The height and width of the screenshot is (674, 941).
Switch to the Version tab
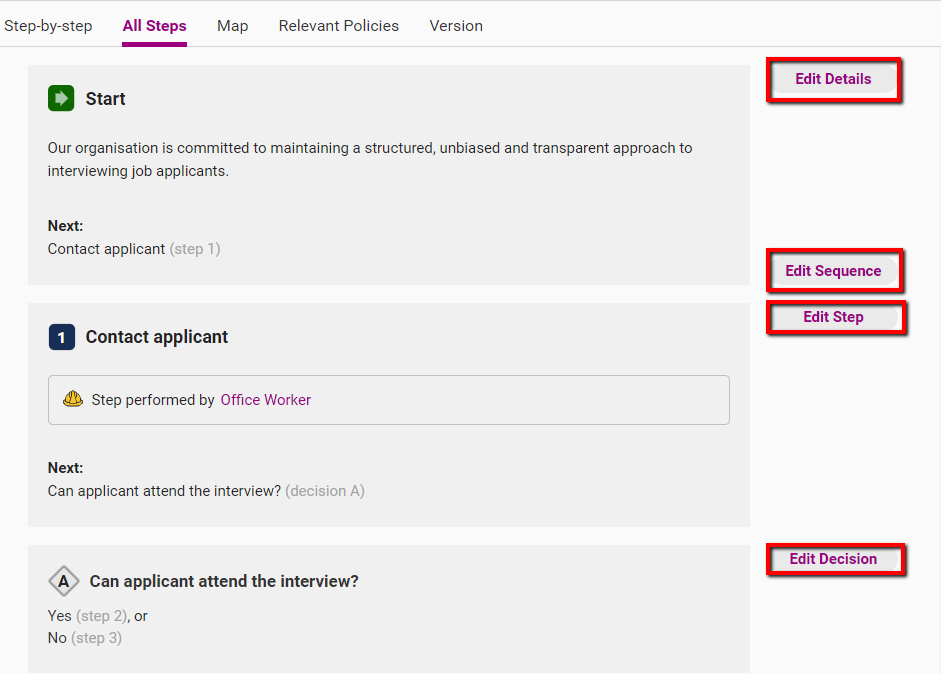[x=456, y=26]
